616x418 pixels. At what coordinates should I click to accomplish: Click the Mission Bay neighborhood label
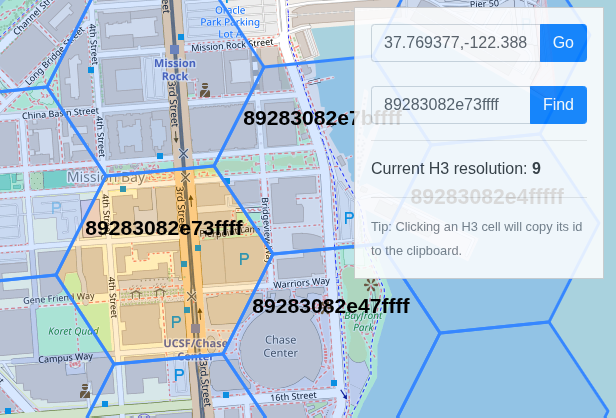tap(106, 177)
